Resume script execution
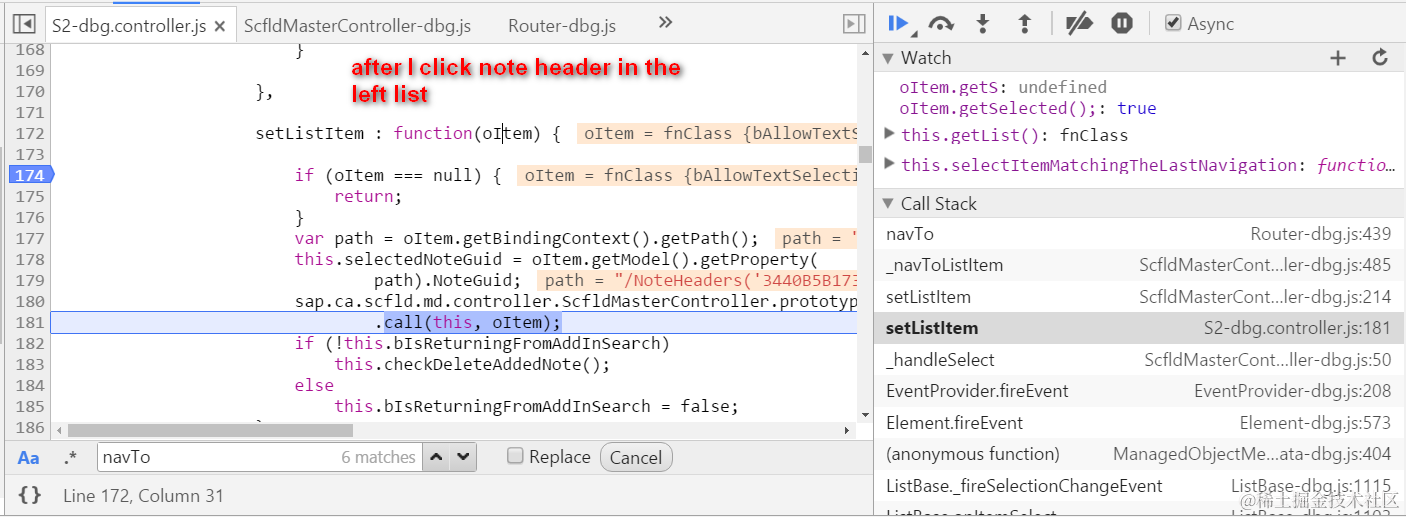 click(899, 24)
